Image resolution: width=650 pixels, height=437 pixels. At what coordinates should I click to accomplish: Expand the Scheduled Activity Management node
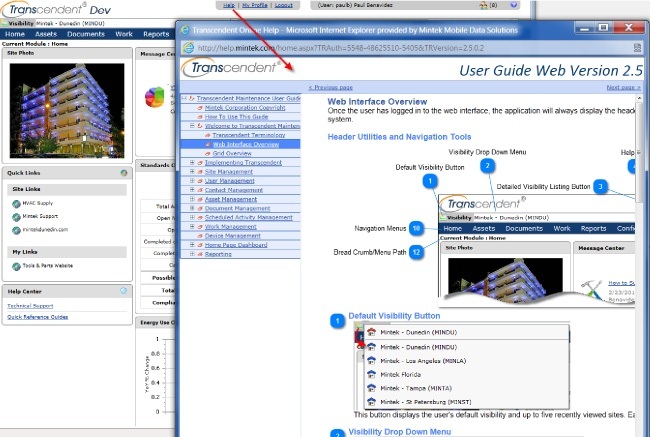[192, 217]
